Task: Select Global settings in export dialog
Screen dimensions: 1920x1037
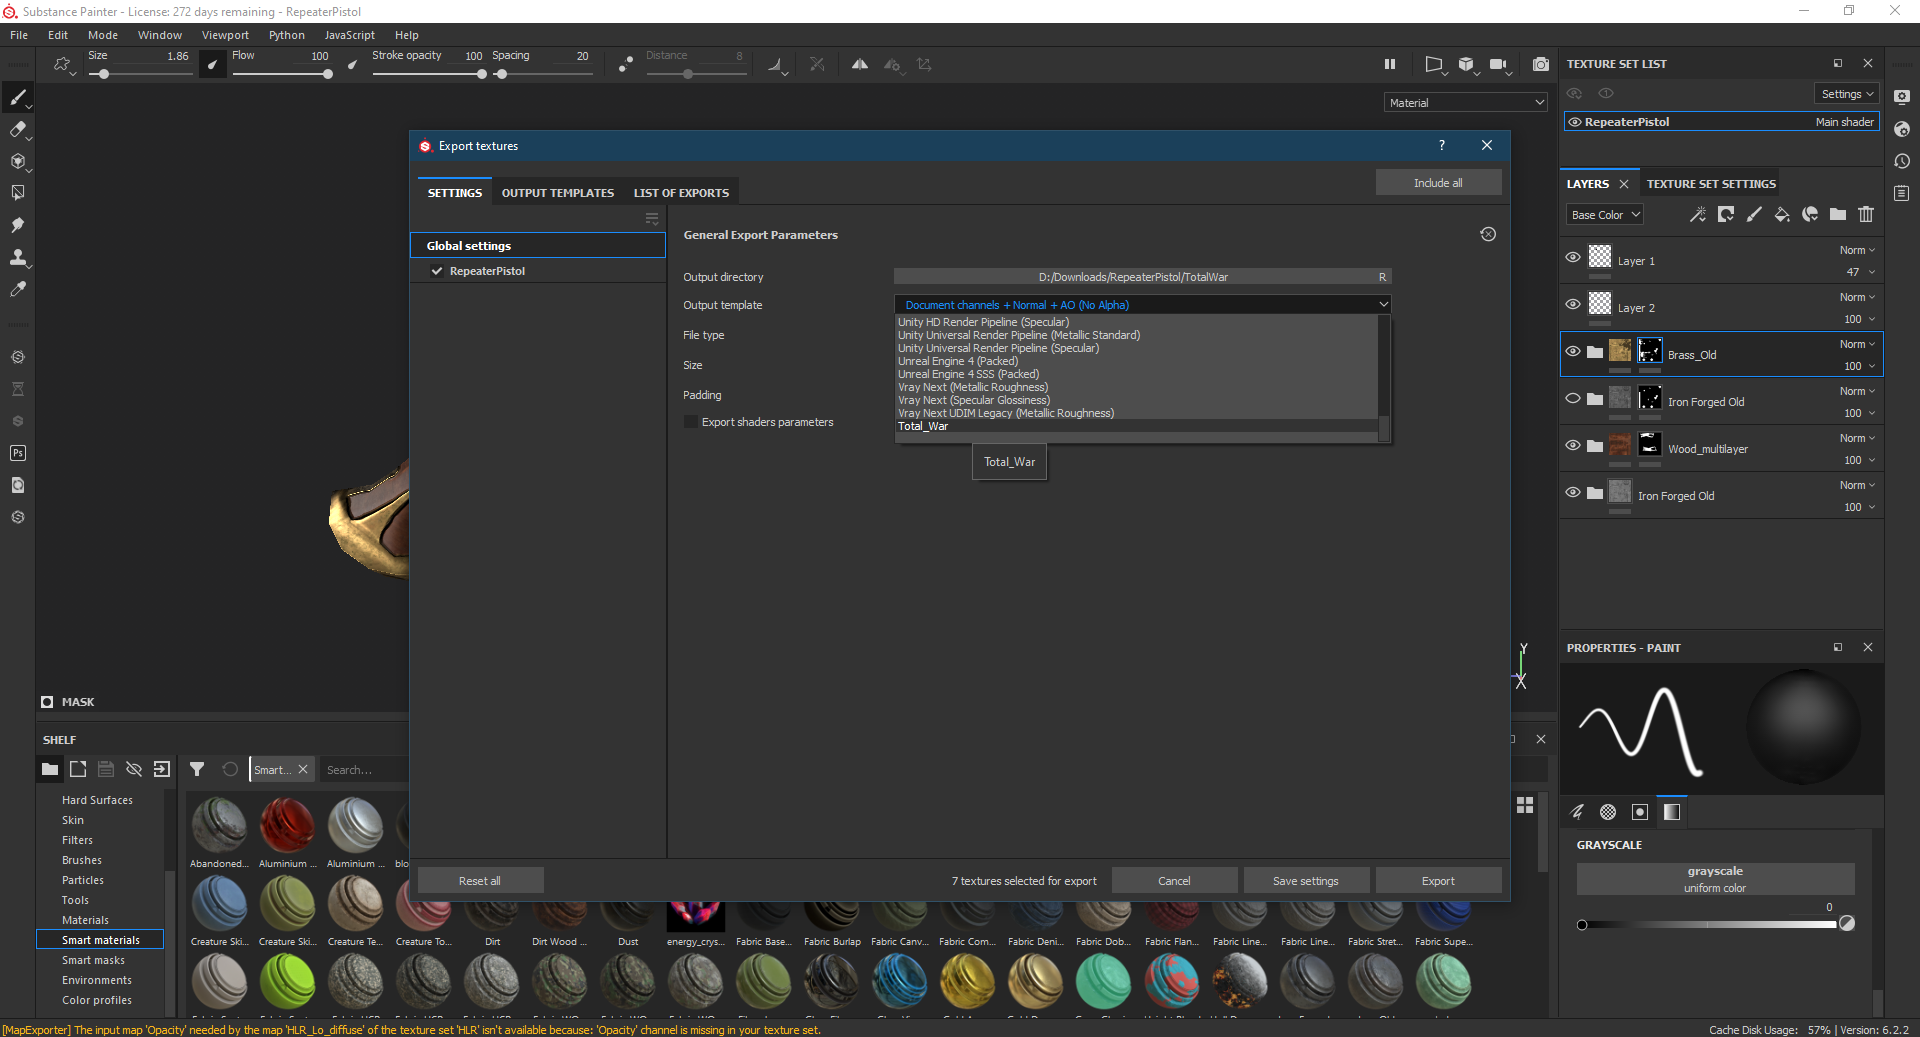Action: click(538, 246)
